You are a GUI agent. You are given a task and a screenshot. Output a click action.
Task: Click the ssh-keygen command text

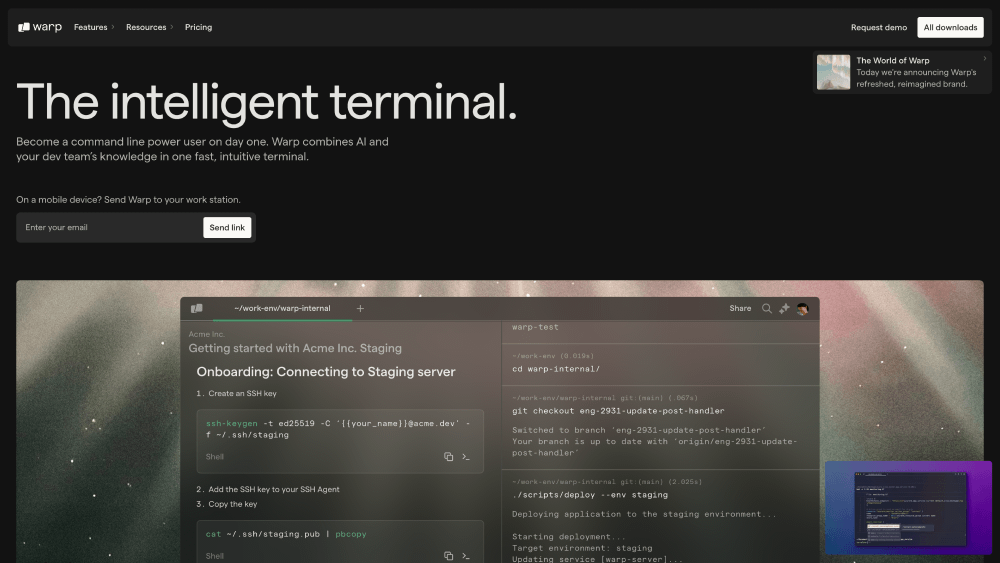tap(338, 429)
